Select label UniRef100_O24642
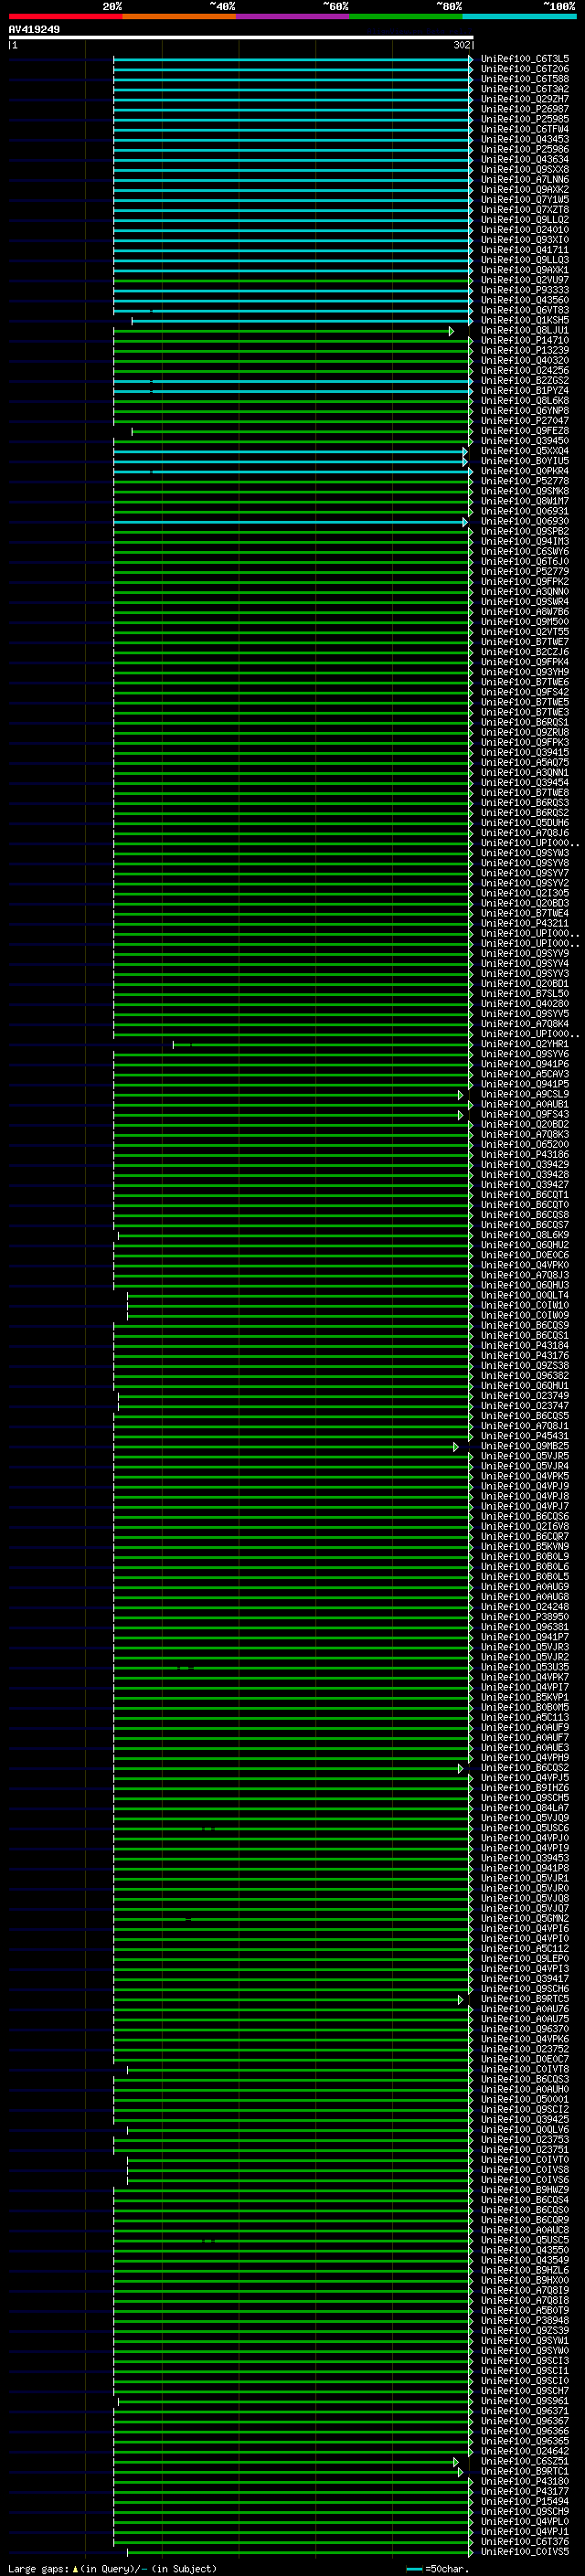585x2576 pixels. click(525, 2451)
